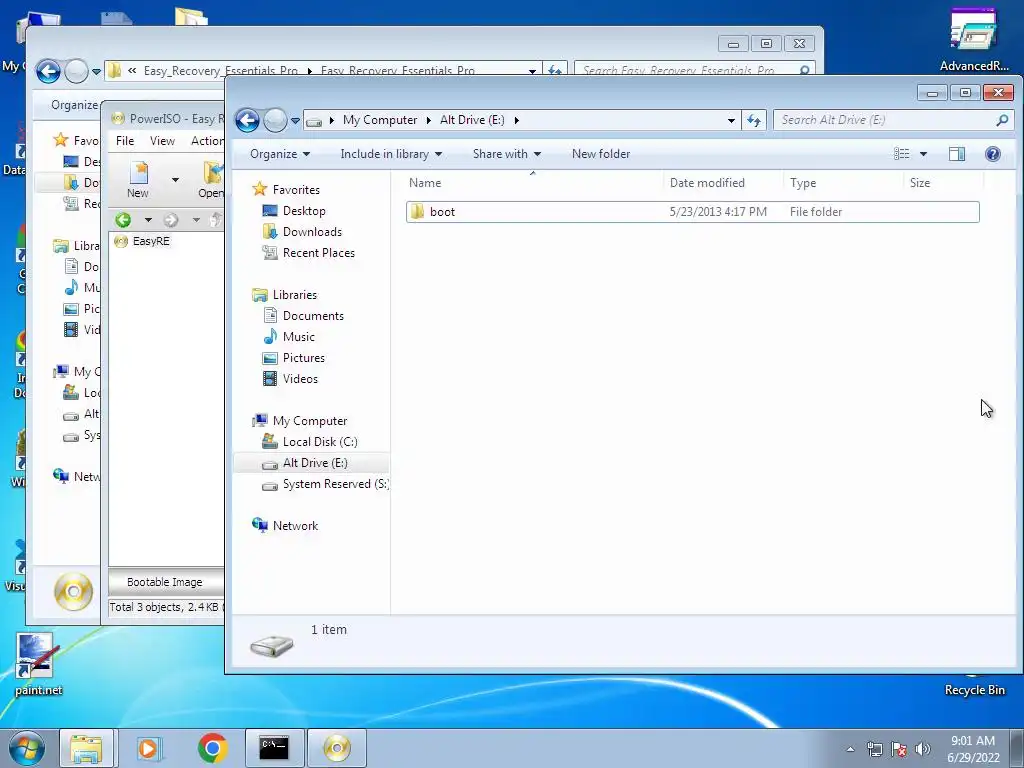This screenshot has height=768, width=1024.
Task: Go back in Alt Drive window
Action: coord(248,120)
